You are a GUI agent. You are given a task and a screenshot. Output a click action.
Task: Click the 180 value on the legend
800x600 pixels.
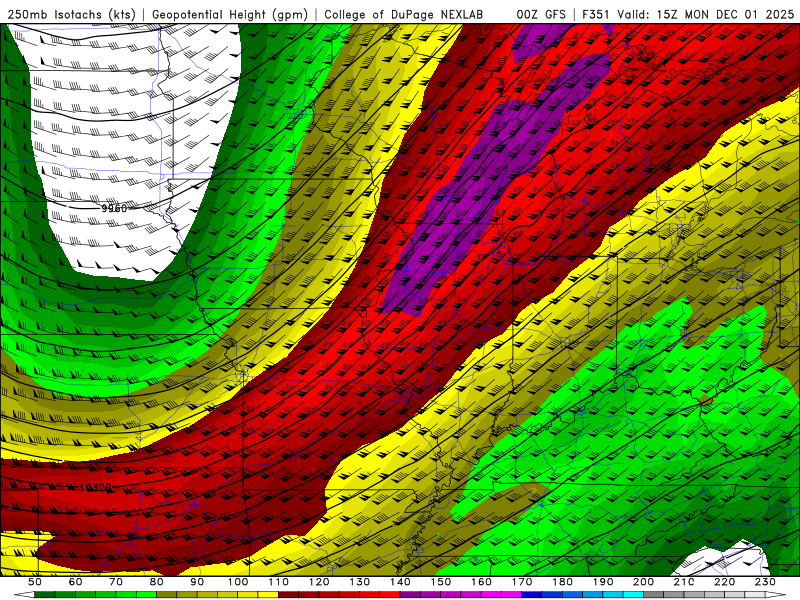(562, 582)
